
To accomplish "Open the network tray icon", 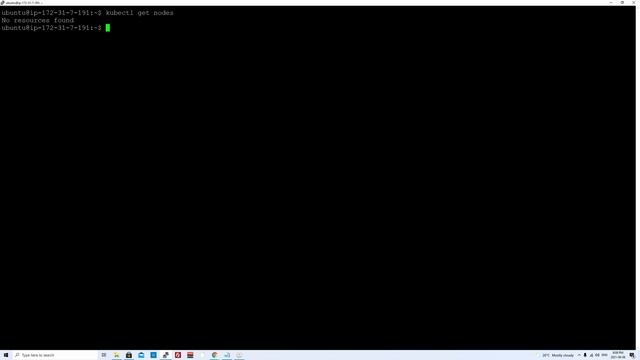I will (591, 356).
